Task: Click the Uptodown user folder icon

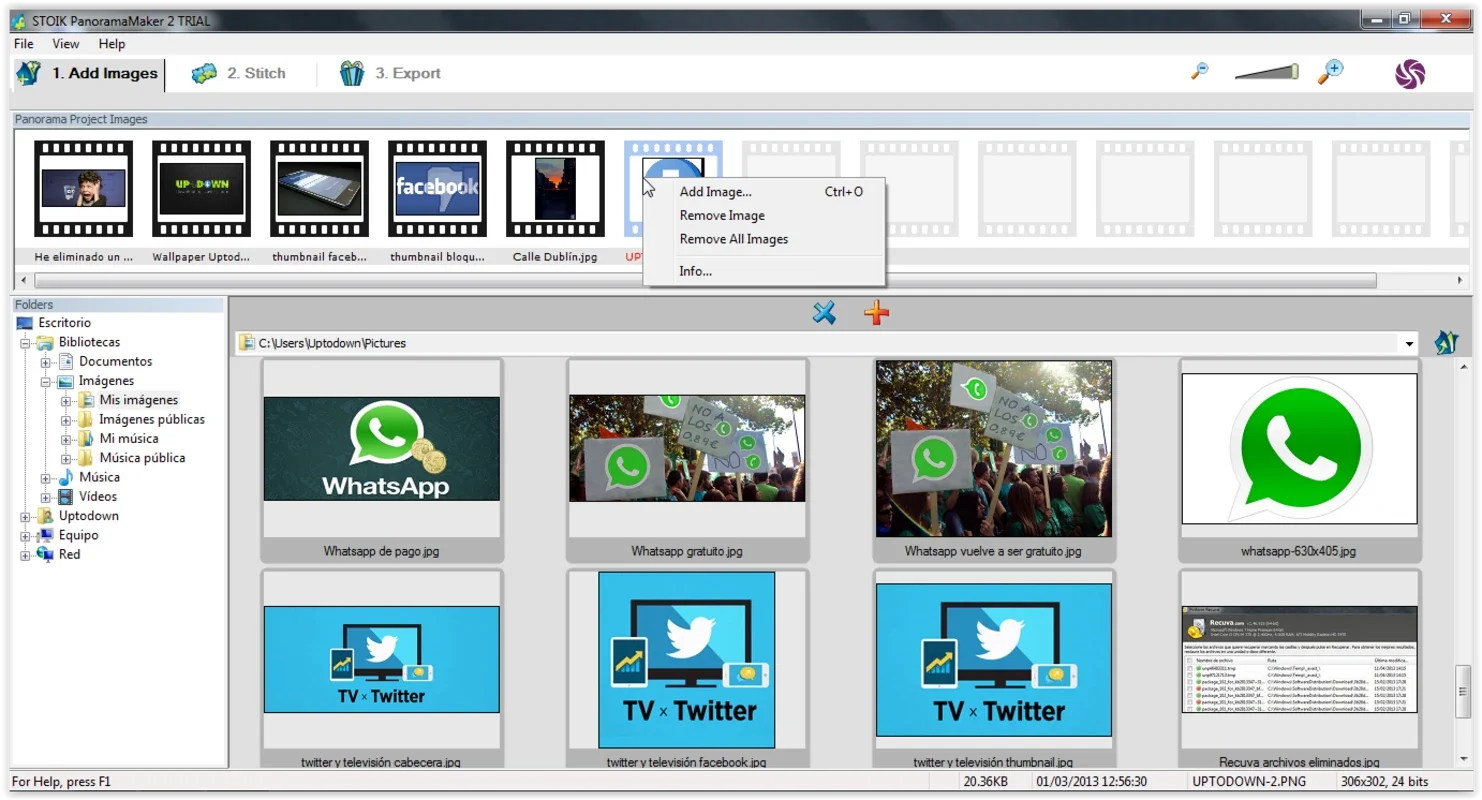Action: (x=45, y=516)
